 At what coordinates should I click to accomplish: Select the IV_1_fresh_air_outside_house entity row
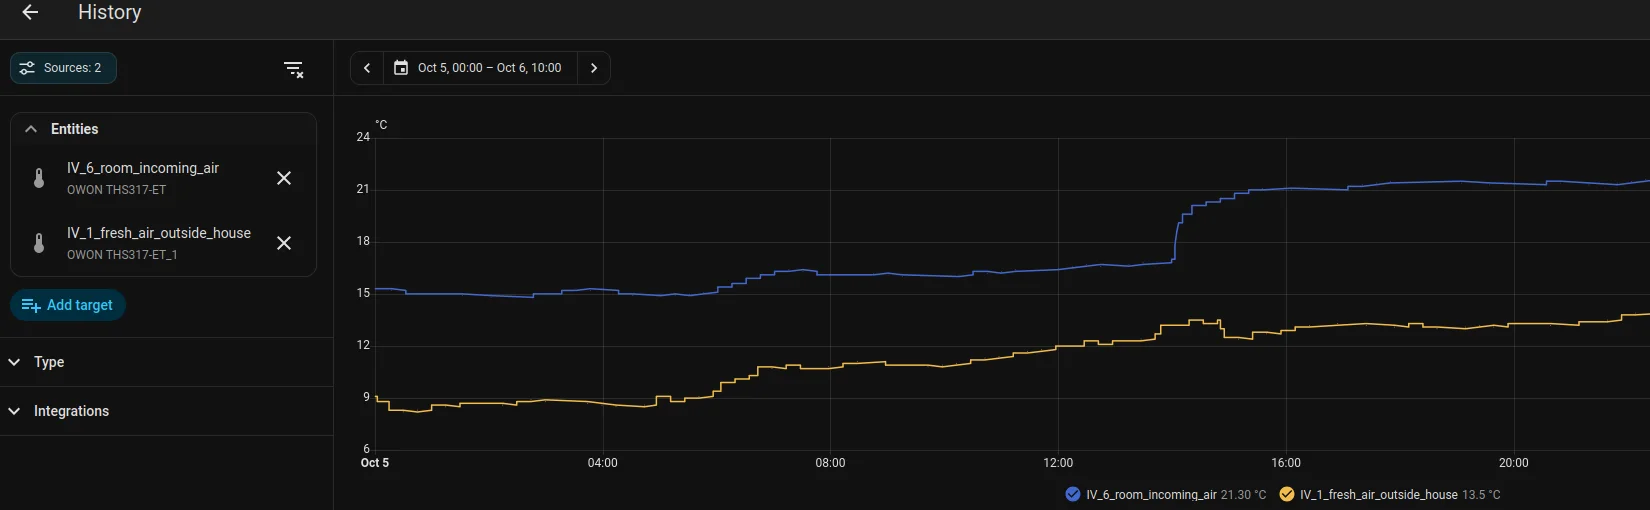(x=163, y=243)
